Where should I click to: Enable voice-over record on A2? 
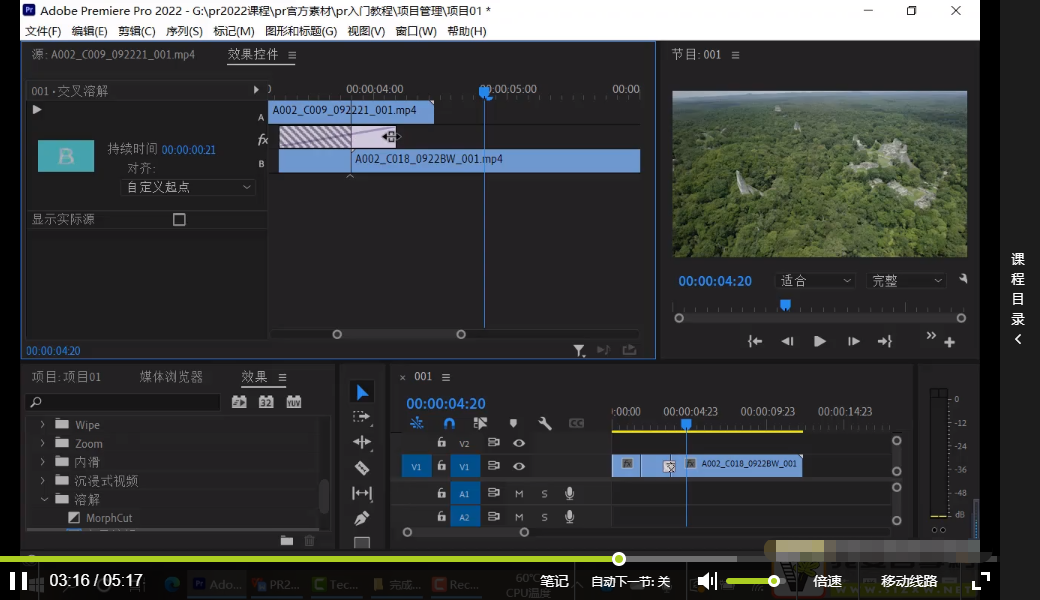(569, 517)
